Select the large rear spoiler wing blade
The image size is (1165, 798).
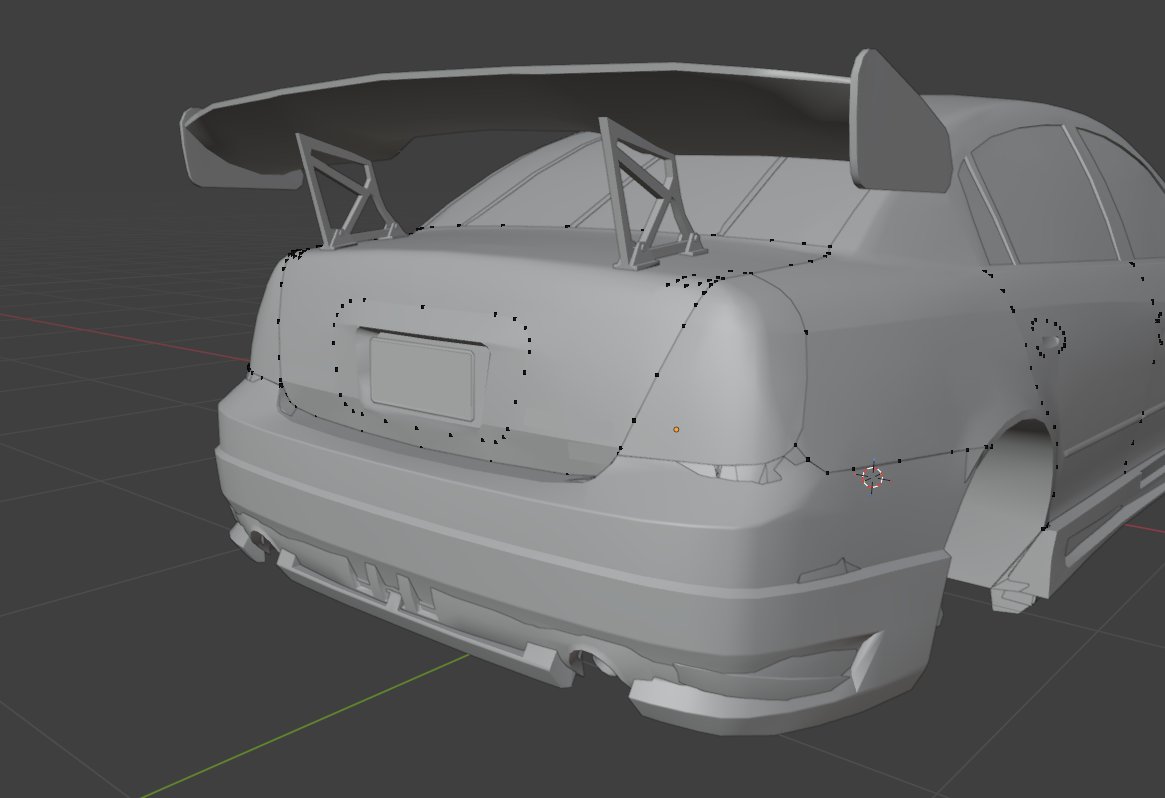tap(520, 111)
